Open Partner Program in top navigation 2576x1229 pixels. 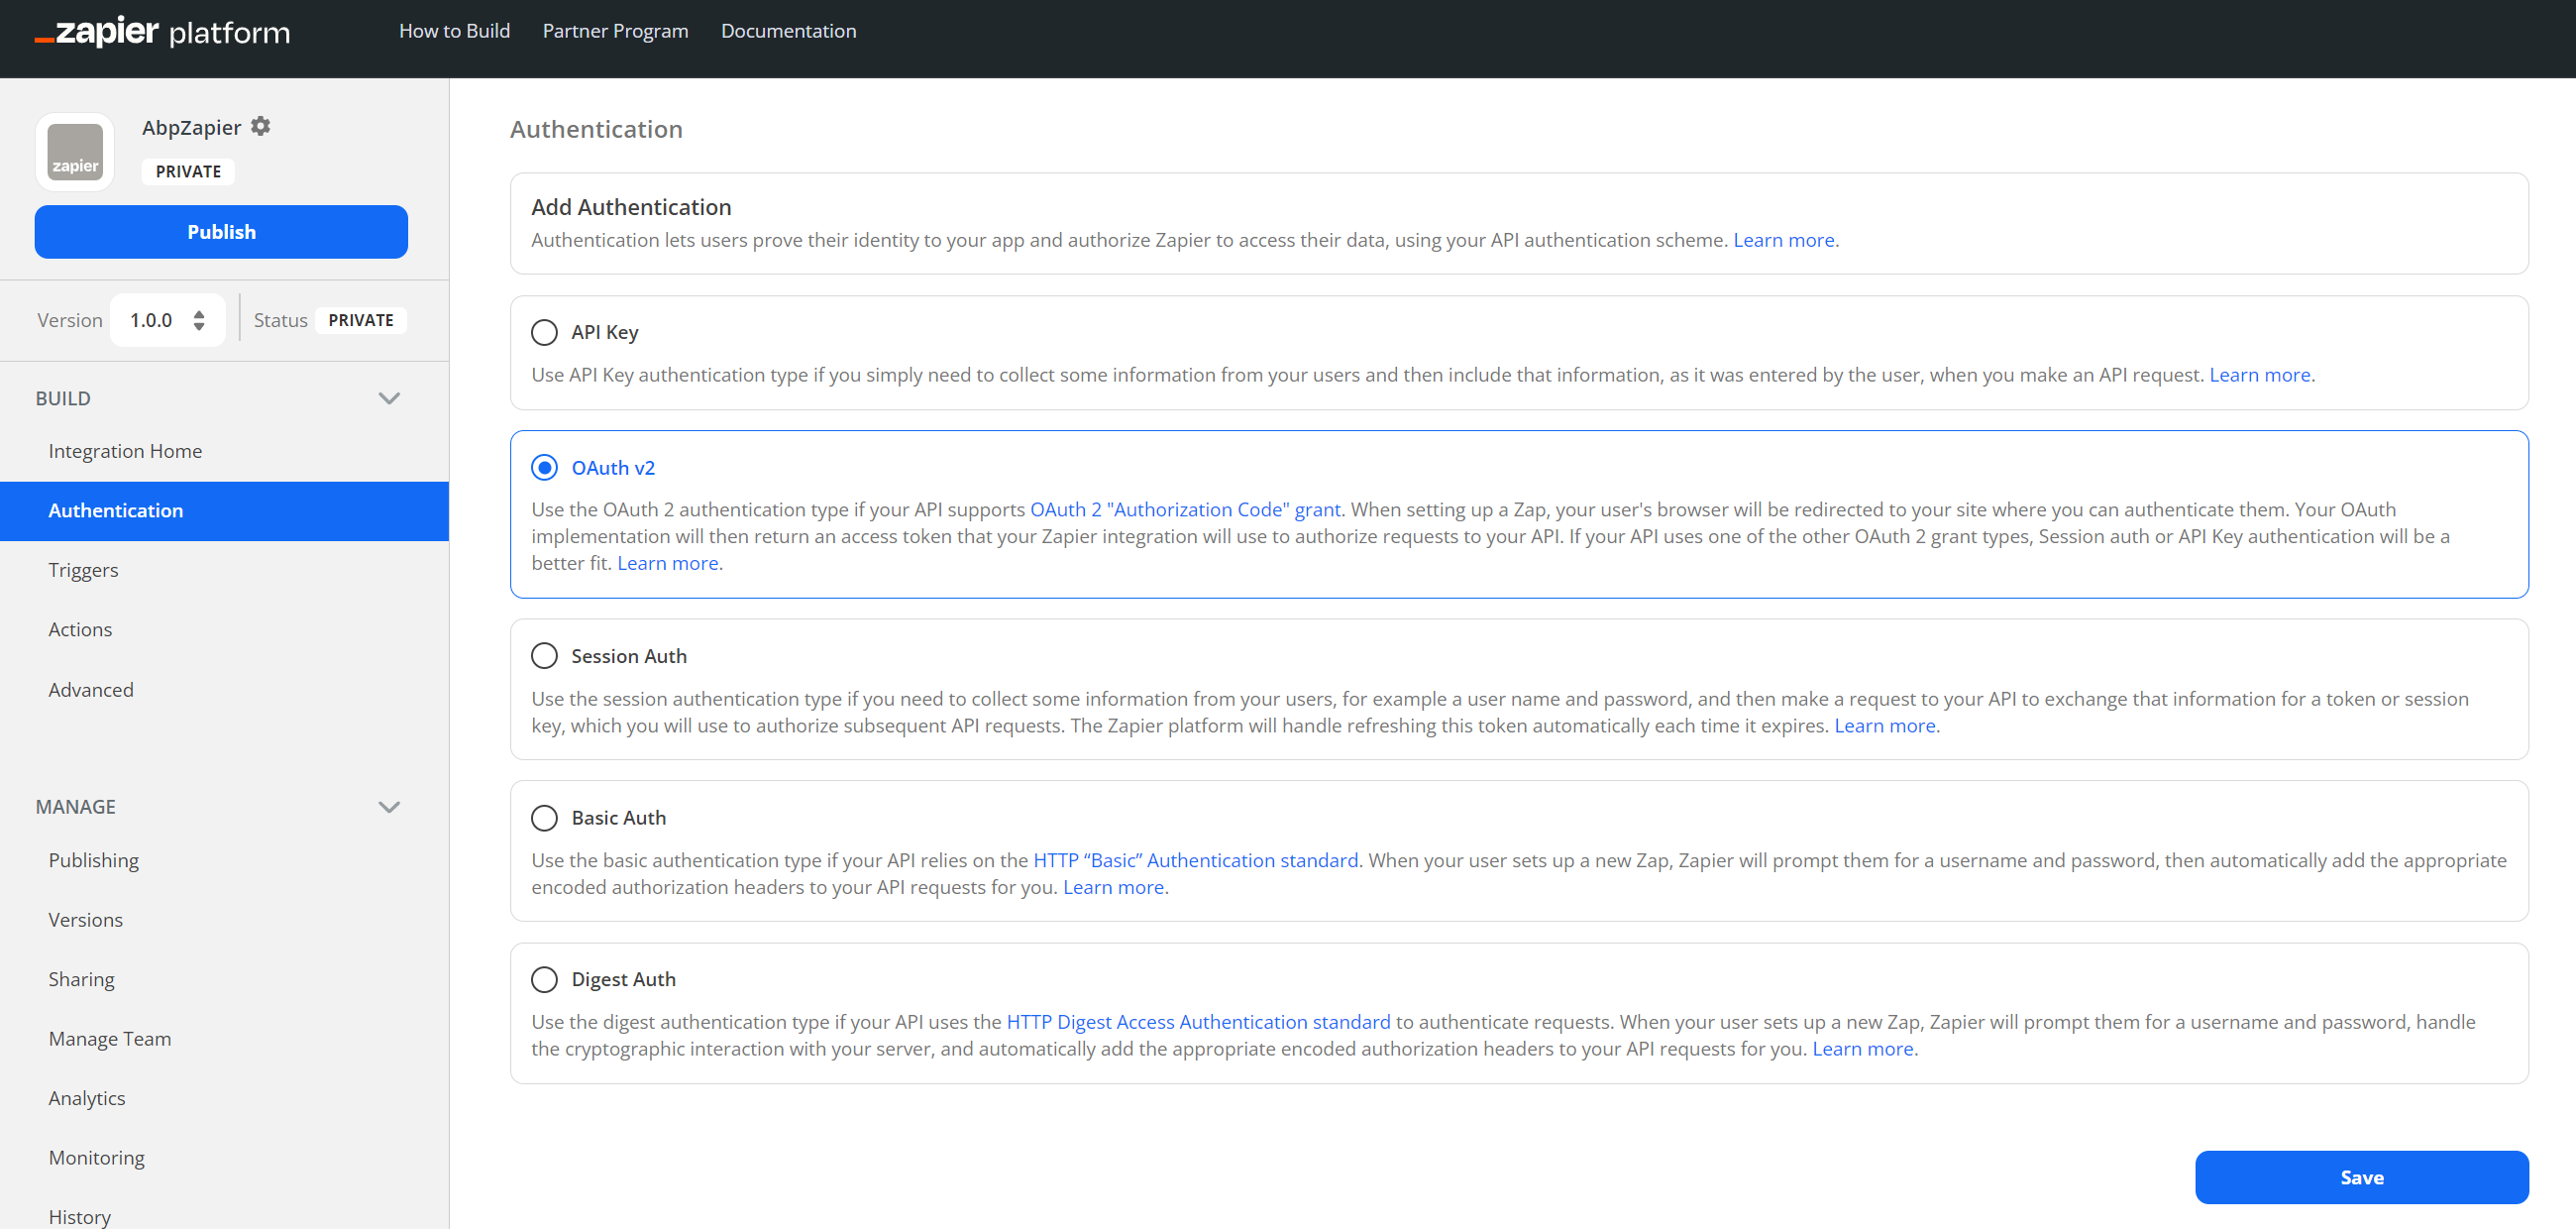[615, 31]
